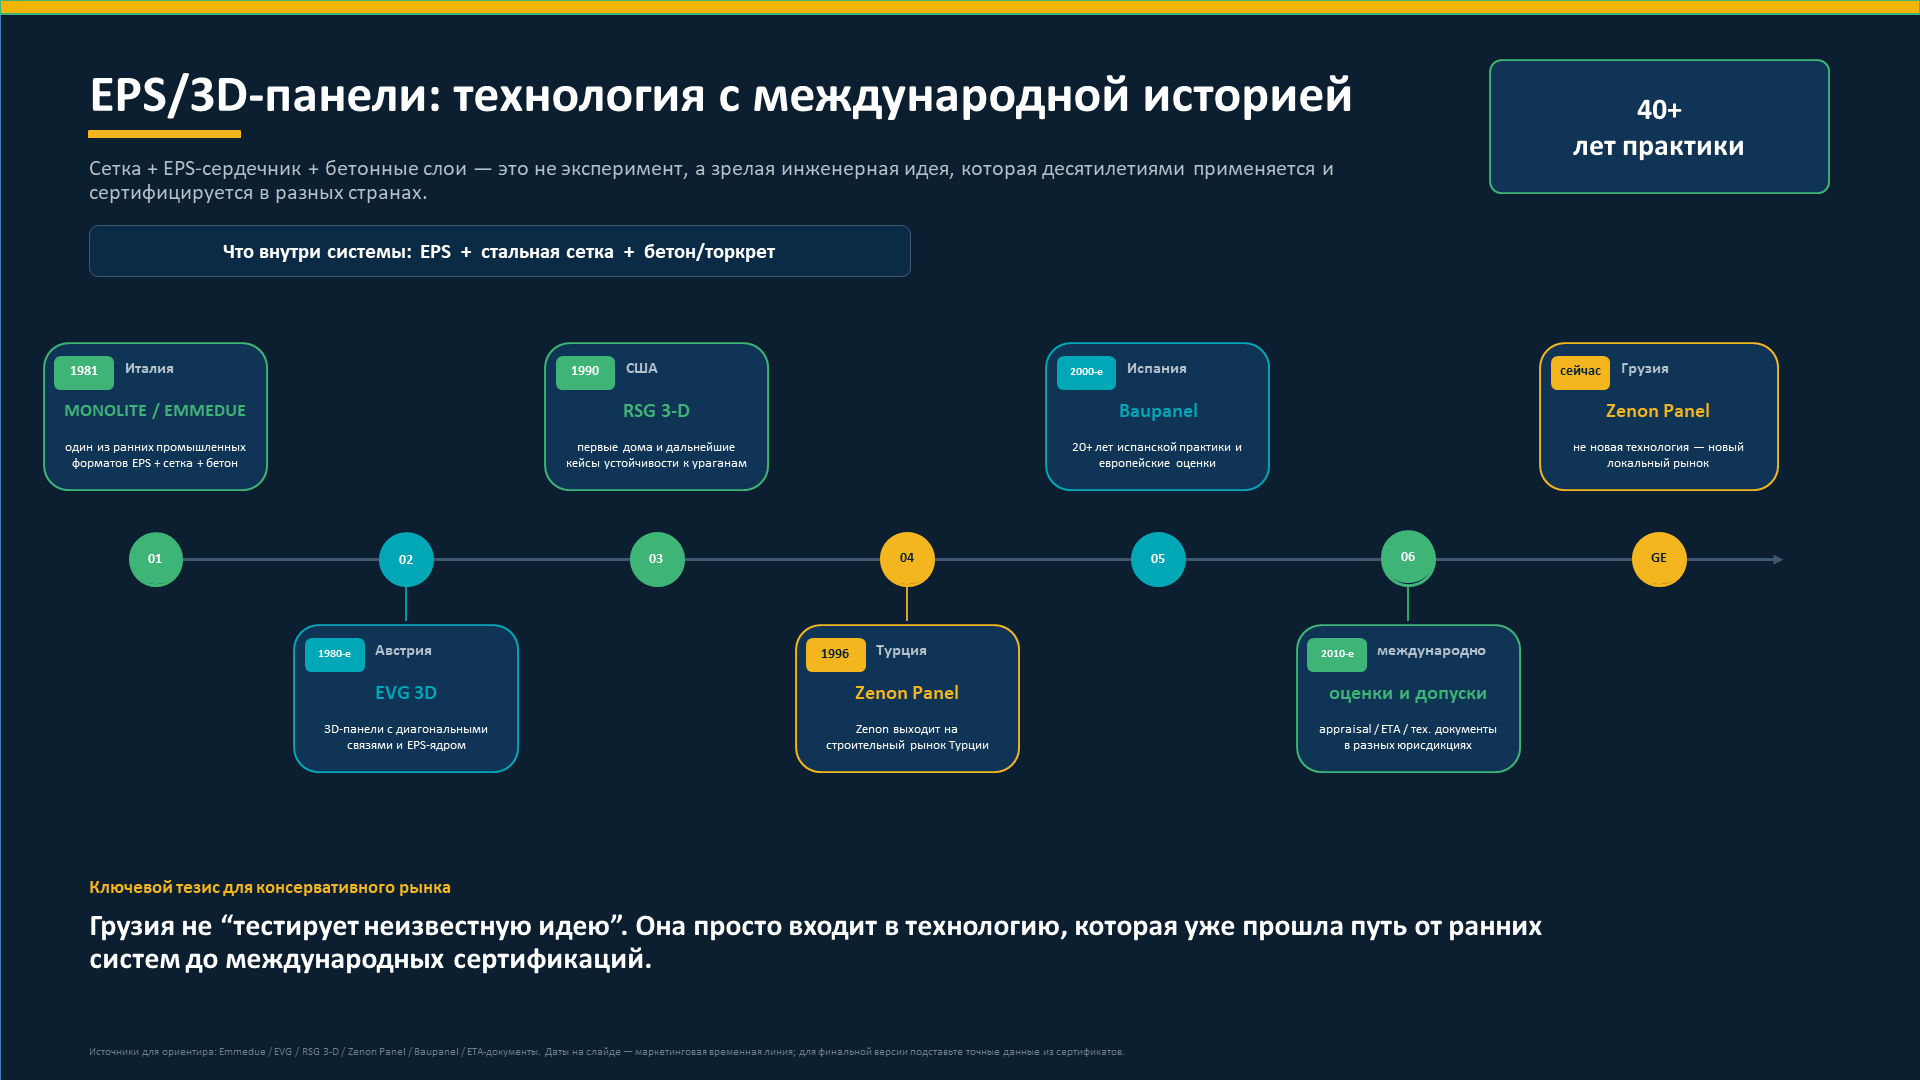The image size is (1920, 1080).
Task: Click the text "не новая технология — новый локальный рынок"
Action: point(1658,455)
